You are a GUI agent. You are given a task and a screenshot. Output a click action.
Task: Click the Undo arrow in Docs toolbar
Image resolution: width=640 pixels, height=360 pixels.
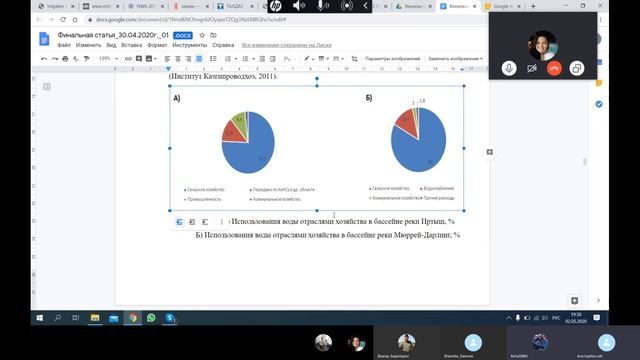[x=44, y=59]
